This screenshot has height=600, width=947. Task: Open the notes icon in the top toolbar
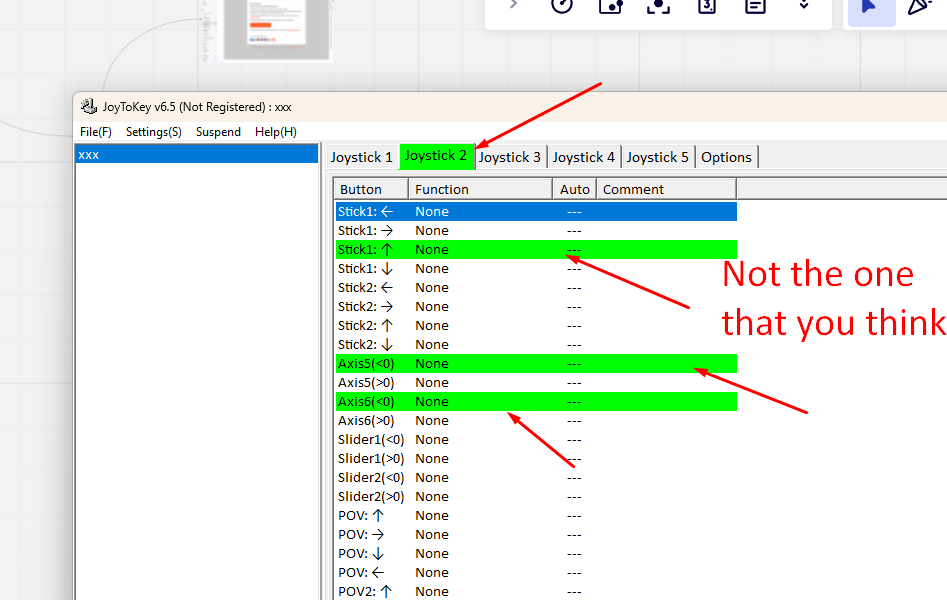(755, 6)
